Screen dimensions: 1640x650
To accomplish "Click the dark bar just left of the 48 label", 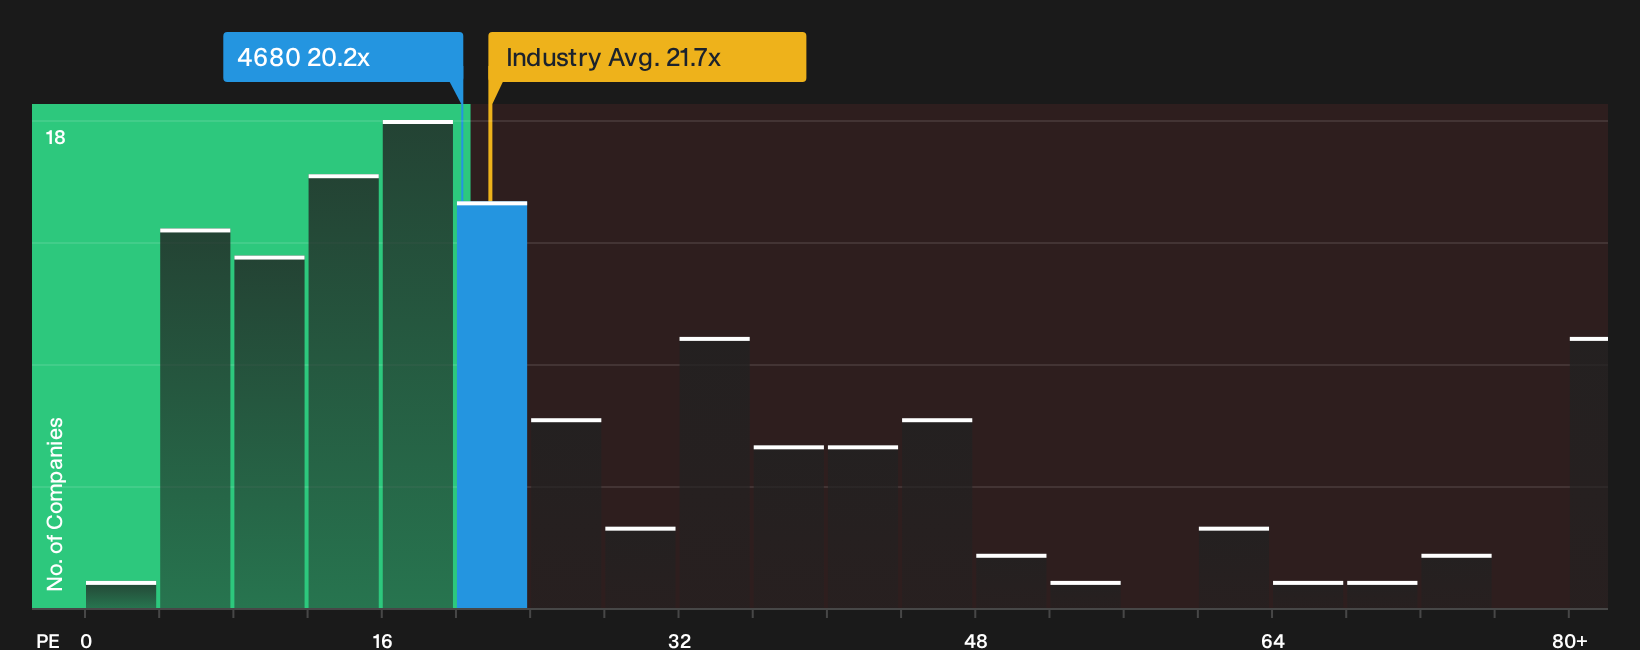I will click(937, 514).
